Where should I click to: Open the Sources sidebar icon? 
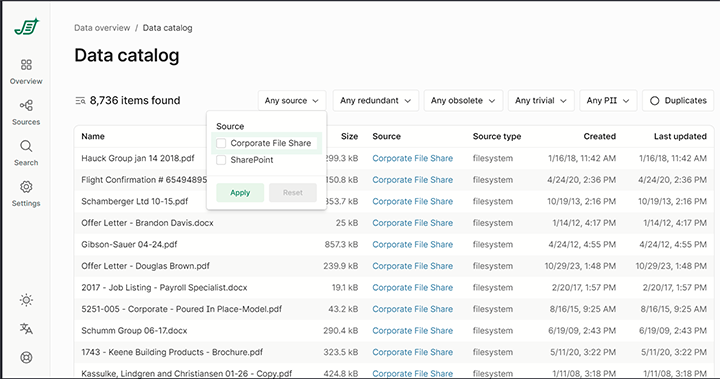click(x=26, y=106)
